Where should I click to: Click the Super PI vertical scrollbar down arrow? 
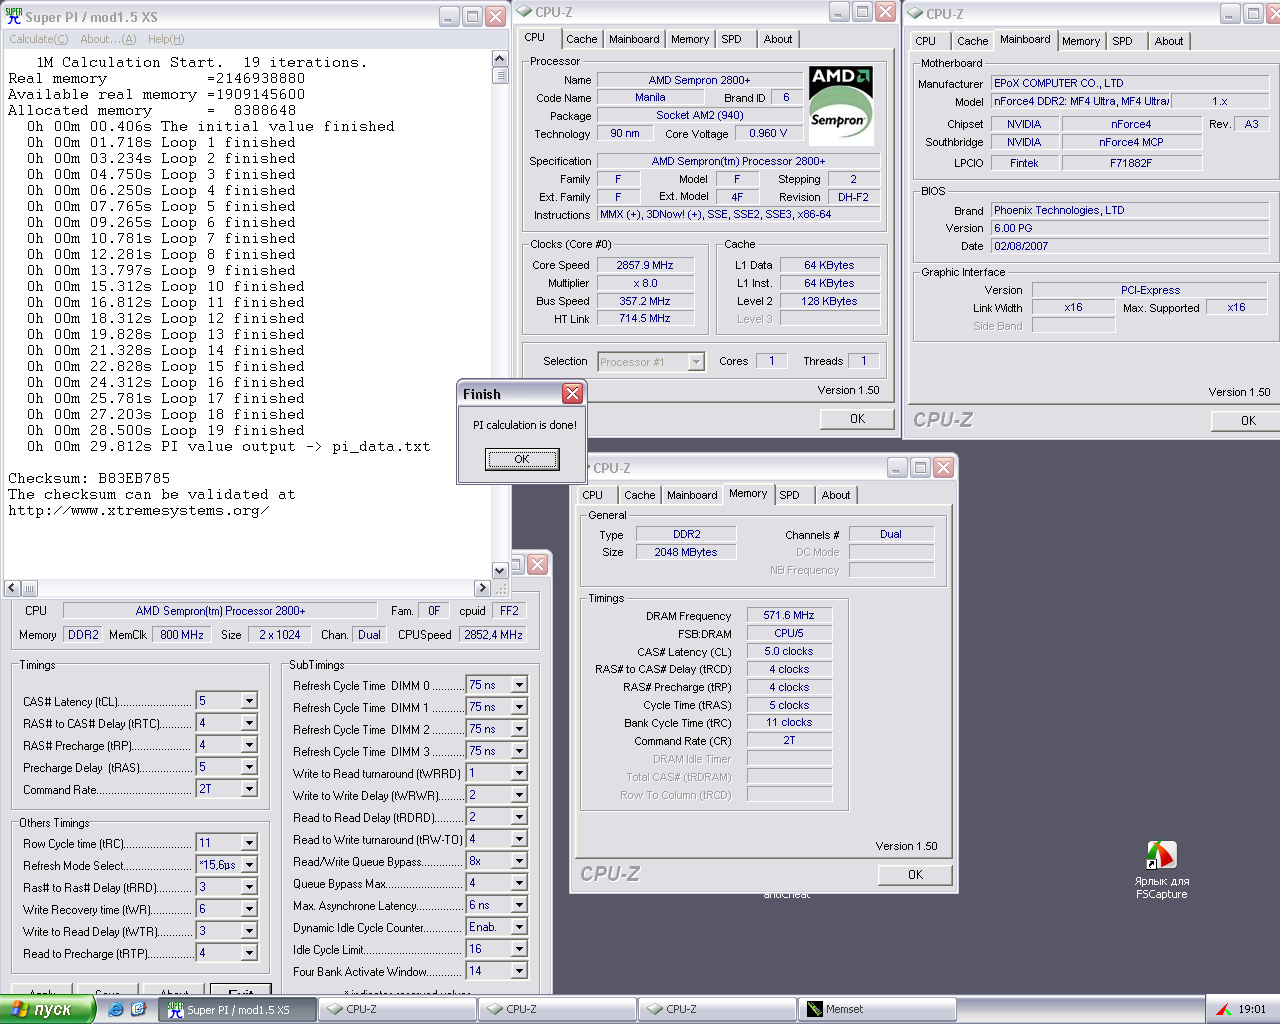click(x=500, y=572)
